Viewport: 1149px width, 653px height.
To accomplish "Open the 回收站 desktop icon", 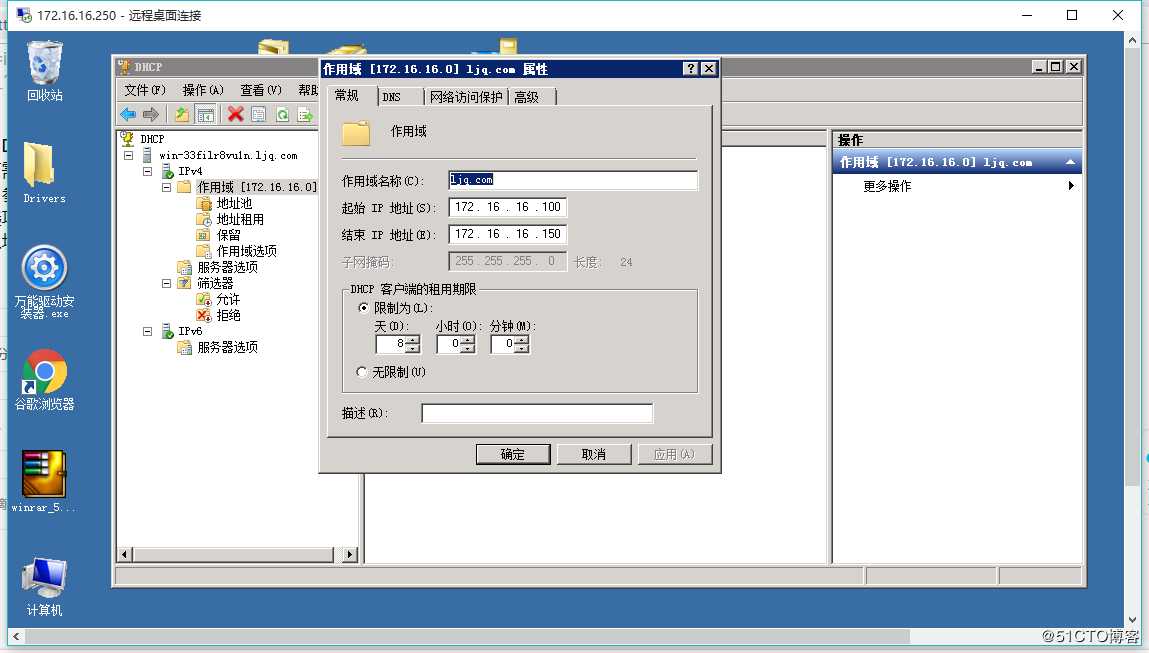I will click(45, 71).
